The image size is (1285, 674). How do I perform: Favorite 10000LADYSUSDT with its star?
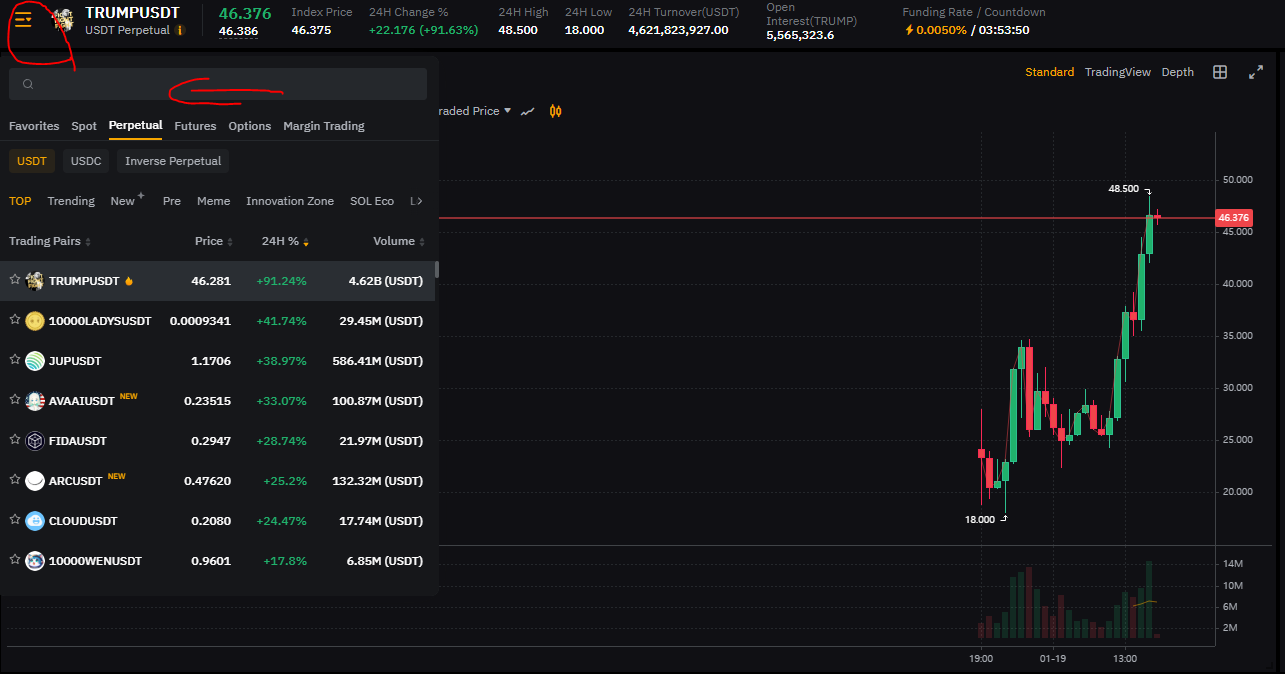[15, 320]
